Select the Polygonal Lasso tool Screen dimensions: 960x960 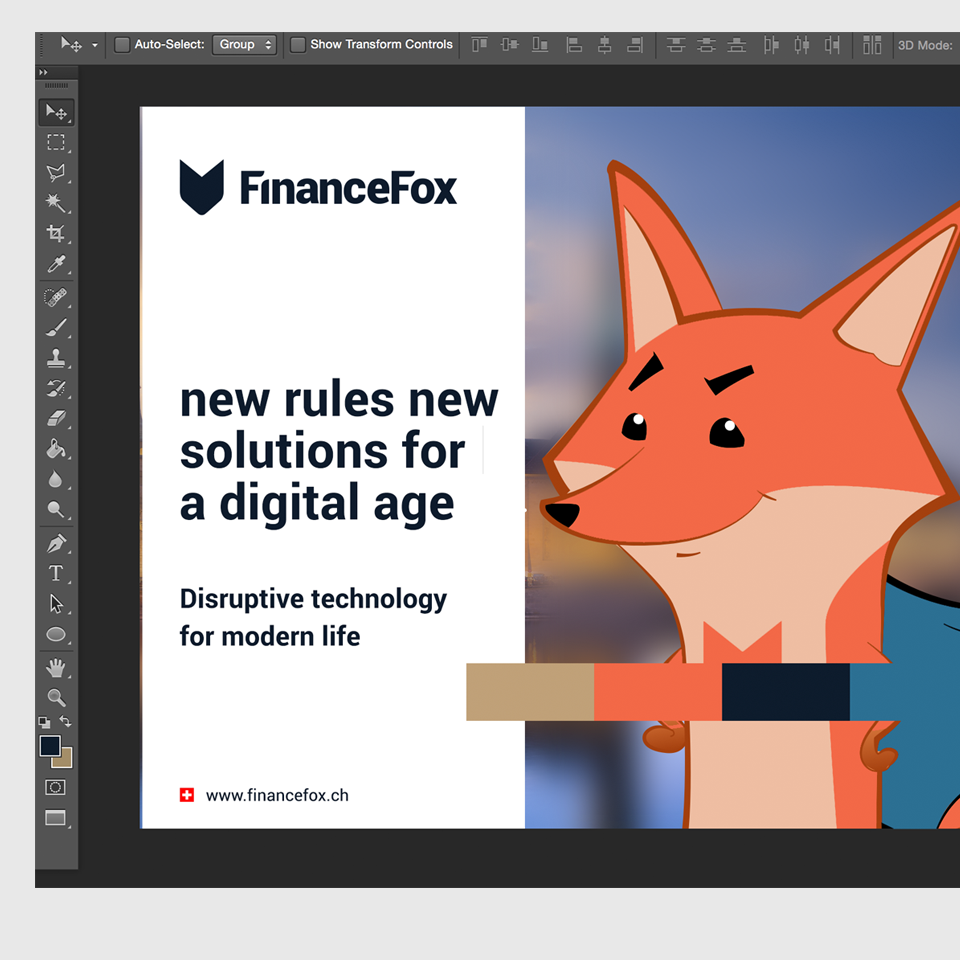click(56, 173)
